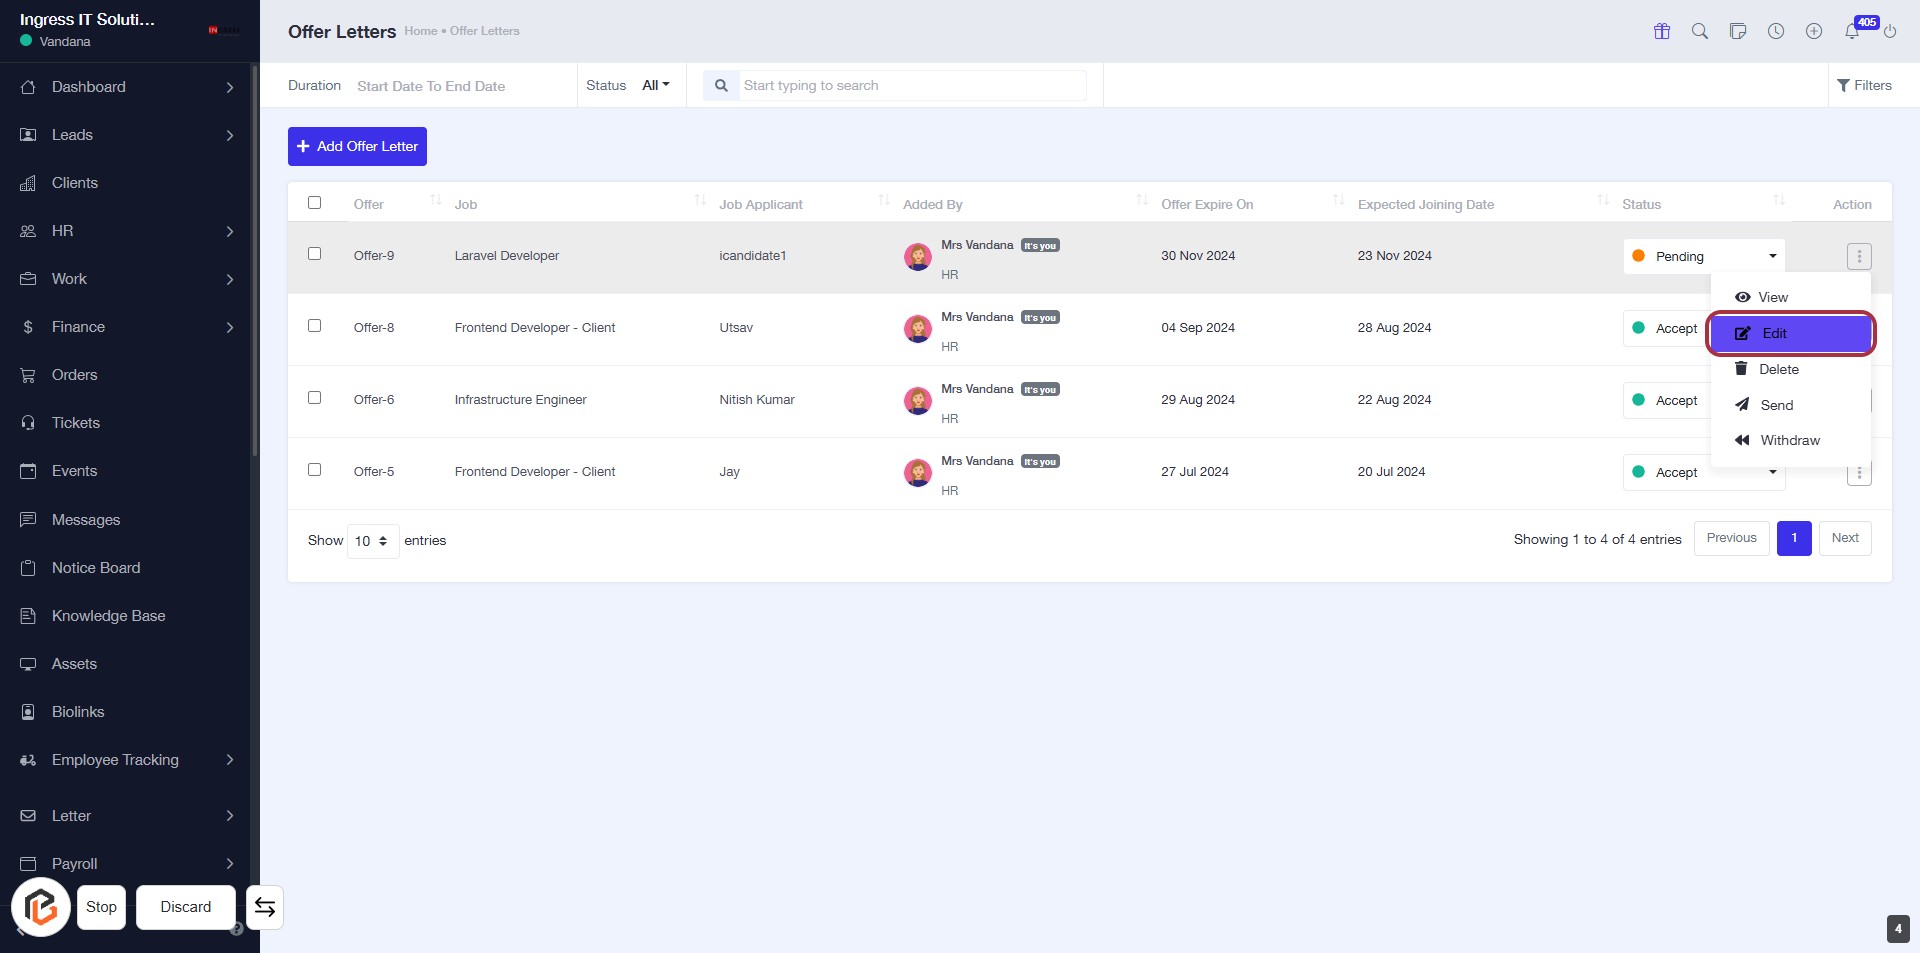Viewport: 1920px width, 953px height.
Task: Select the Offer-8 row checkbox
Action: 315,326
